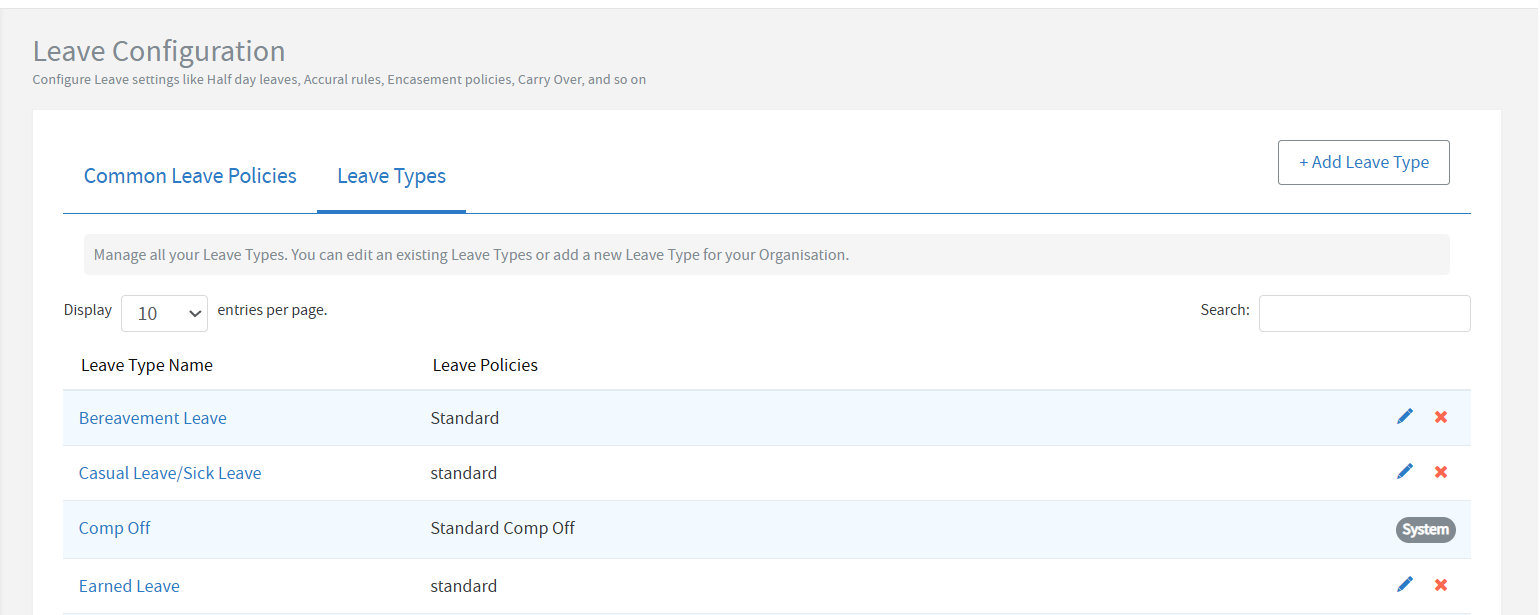Open the Earned Leave link

(x=129, y=586)
